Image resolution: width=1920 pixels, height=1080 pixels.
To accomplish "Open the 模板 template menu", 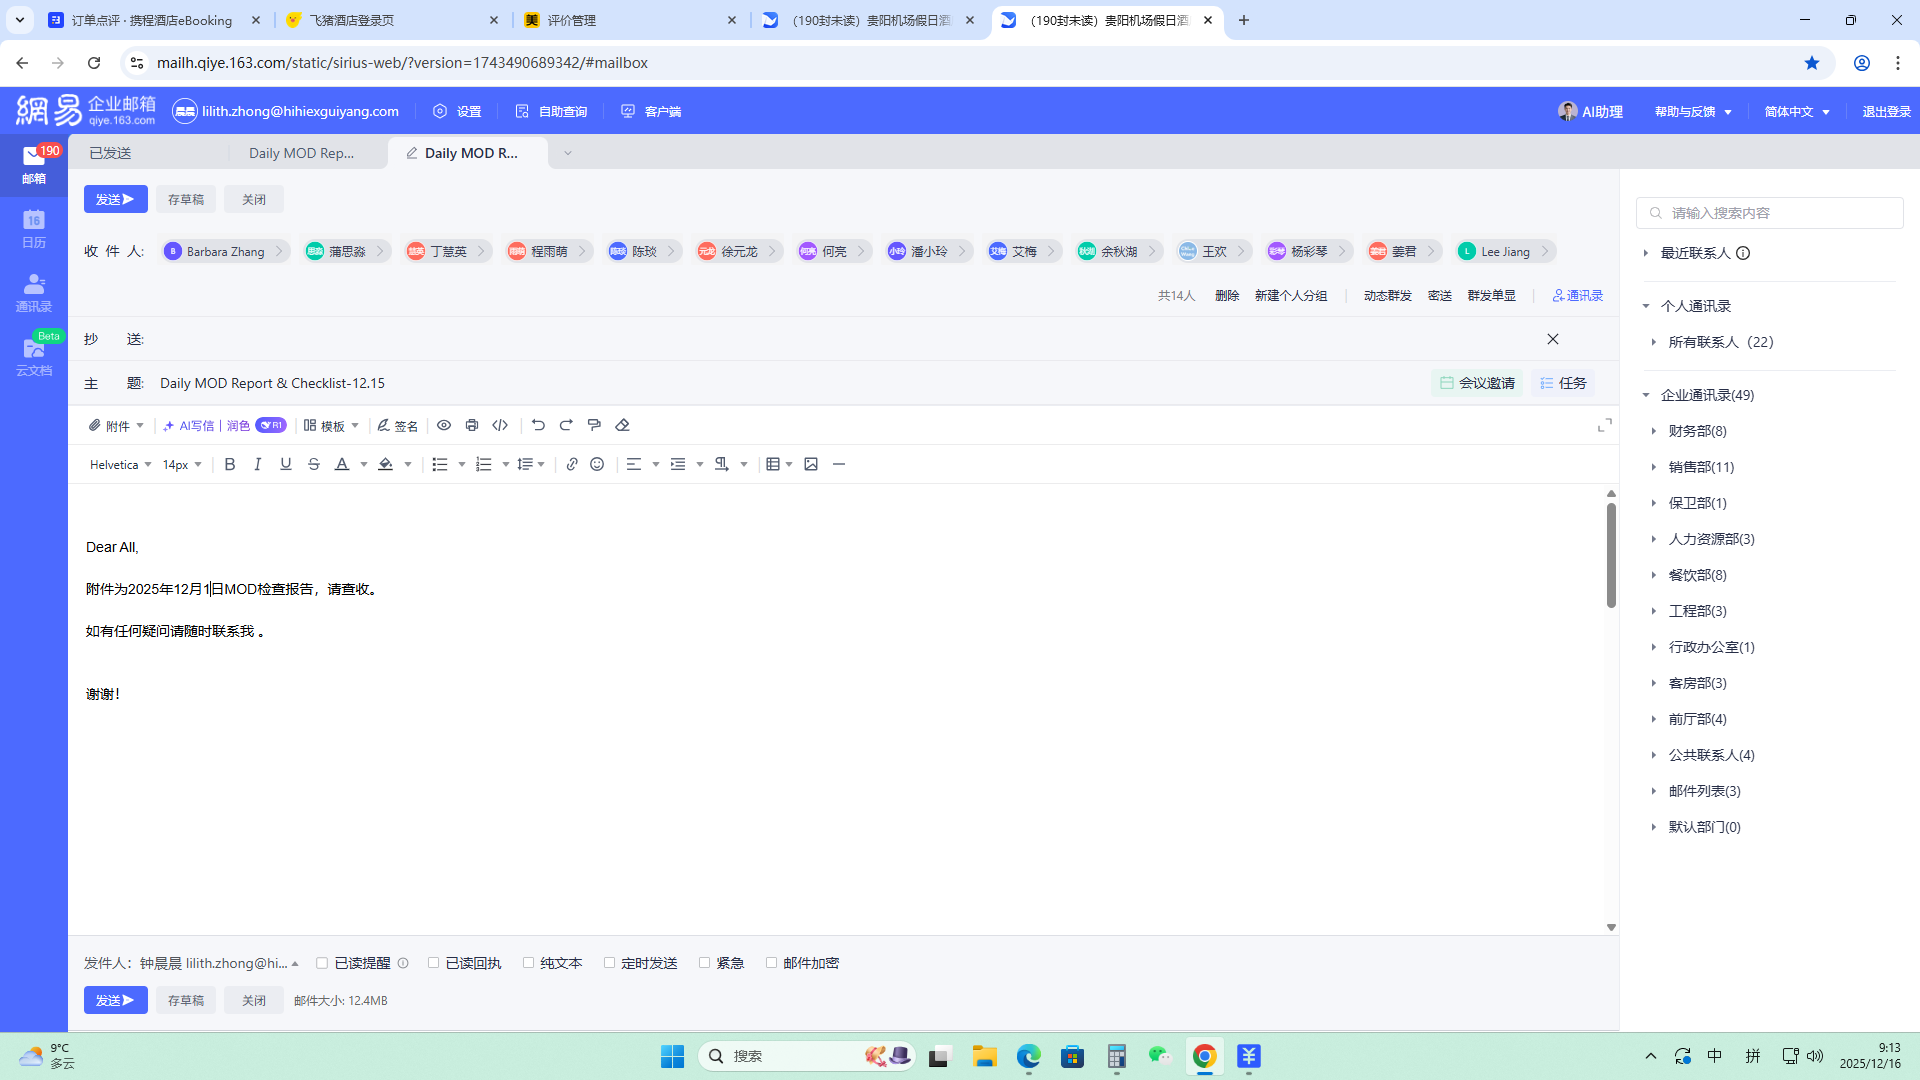I will 332,425.
